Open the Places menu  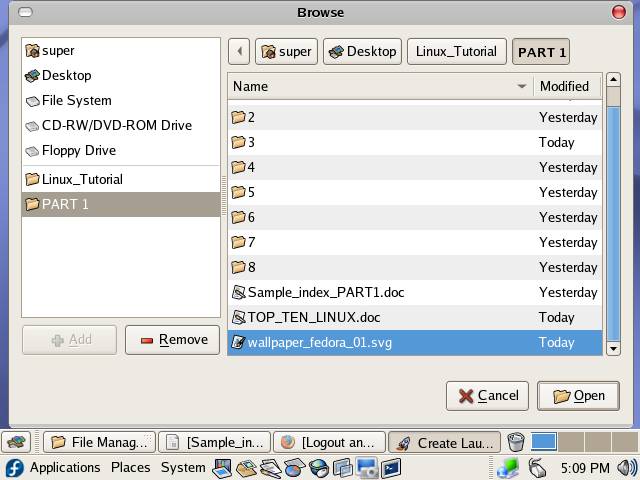coord(130,467)
